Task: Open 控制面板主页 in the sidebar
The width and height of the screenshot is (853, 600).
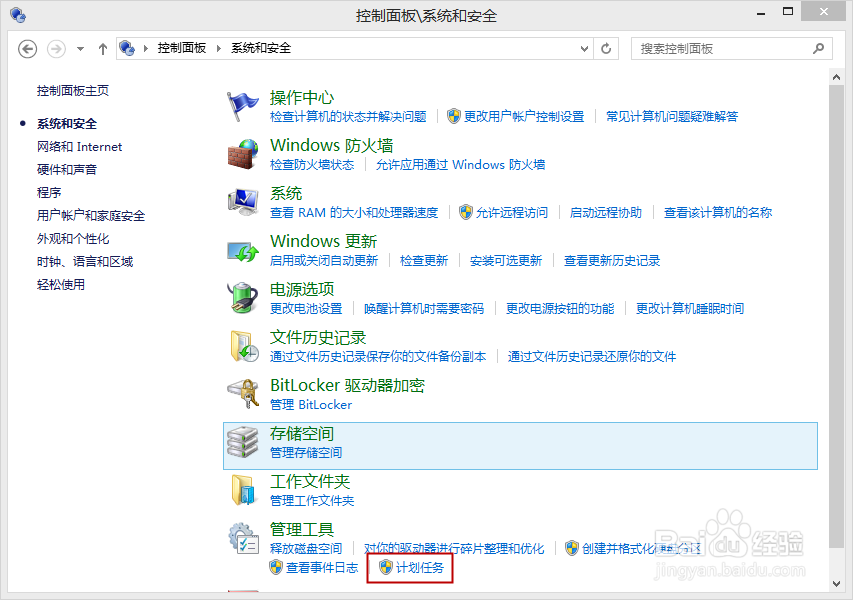Action: pyautogui.click(x=73, y=91)
